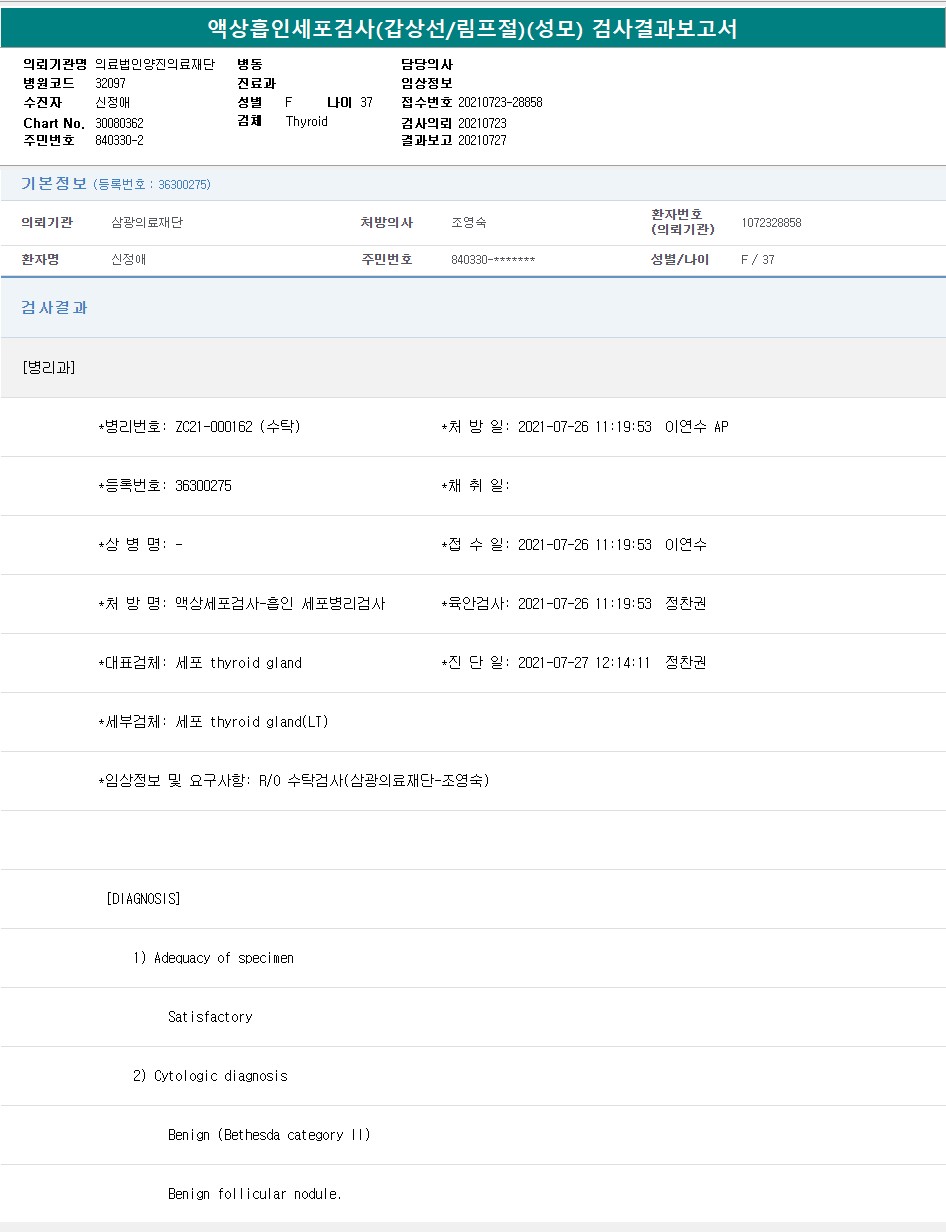
Task: Click the [DIAGNOSIS] heading
Action: pyautogui.click(x=143, y=899)
